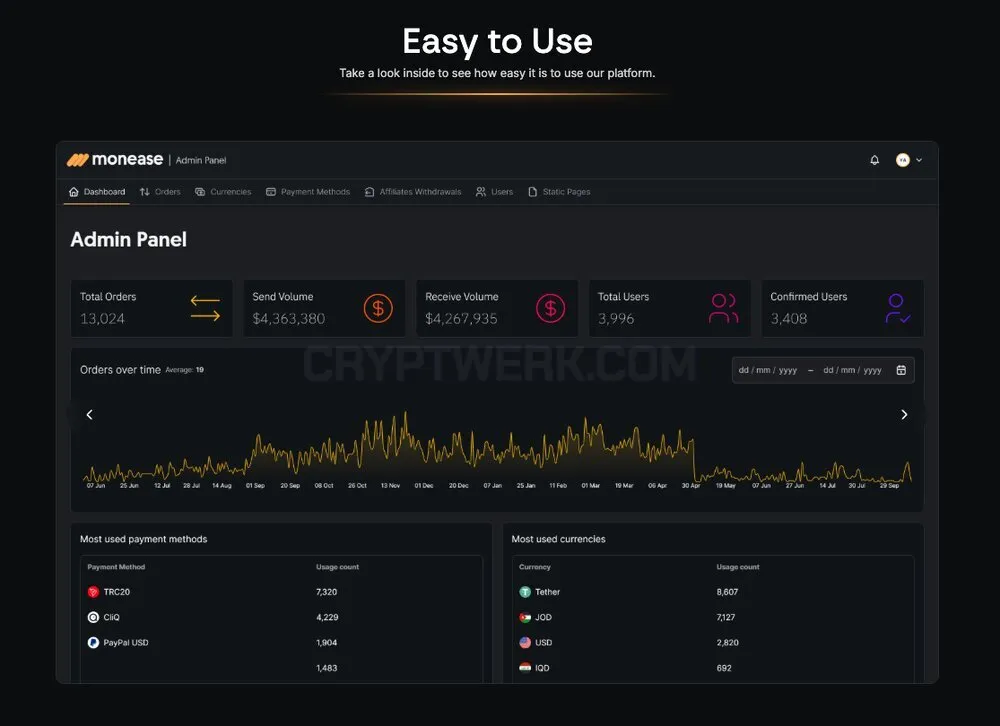The image size is (1000, 726).
Task: Click the notification bell icon
Action: (x=874, y=160)
